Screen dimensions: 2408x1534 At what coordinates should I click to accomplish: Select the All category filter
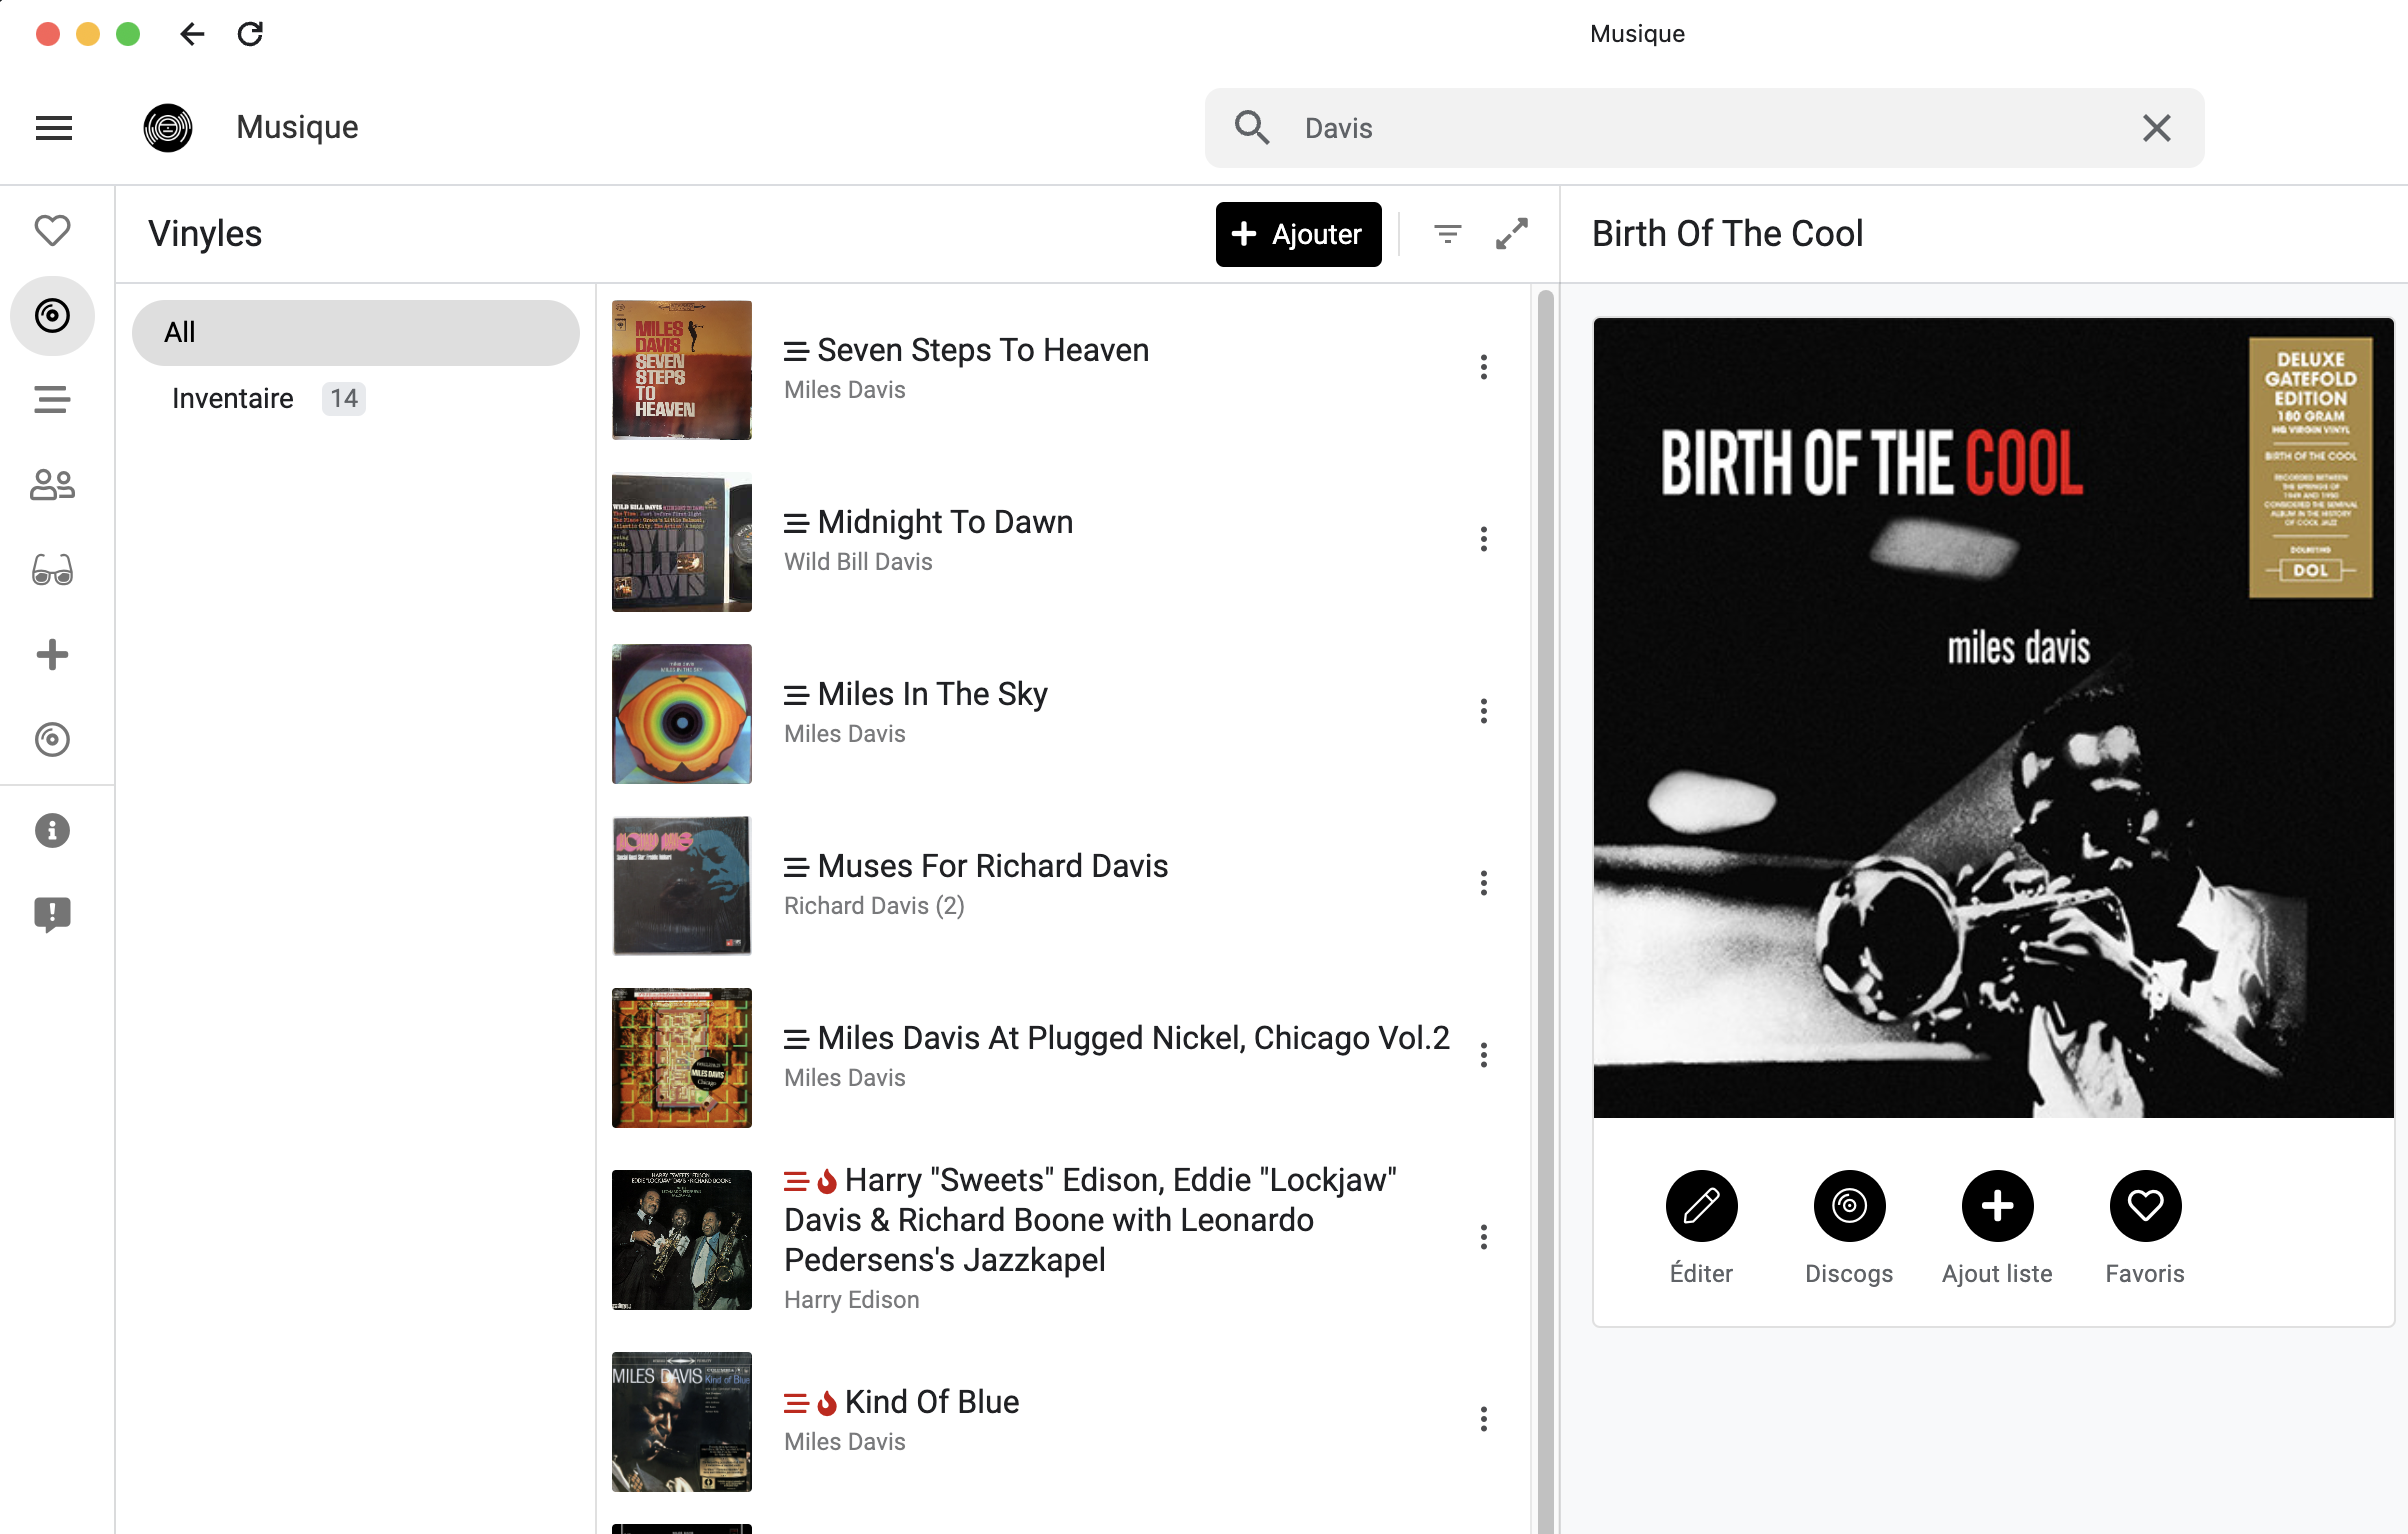coord(355,332)
